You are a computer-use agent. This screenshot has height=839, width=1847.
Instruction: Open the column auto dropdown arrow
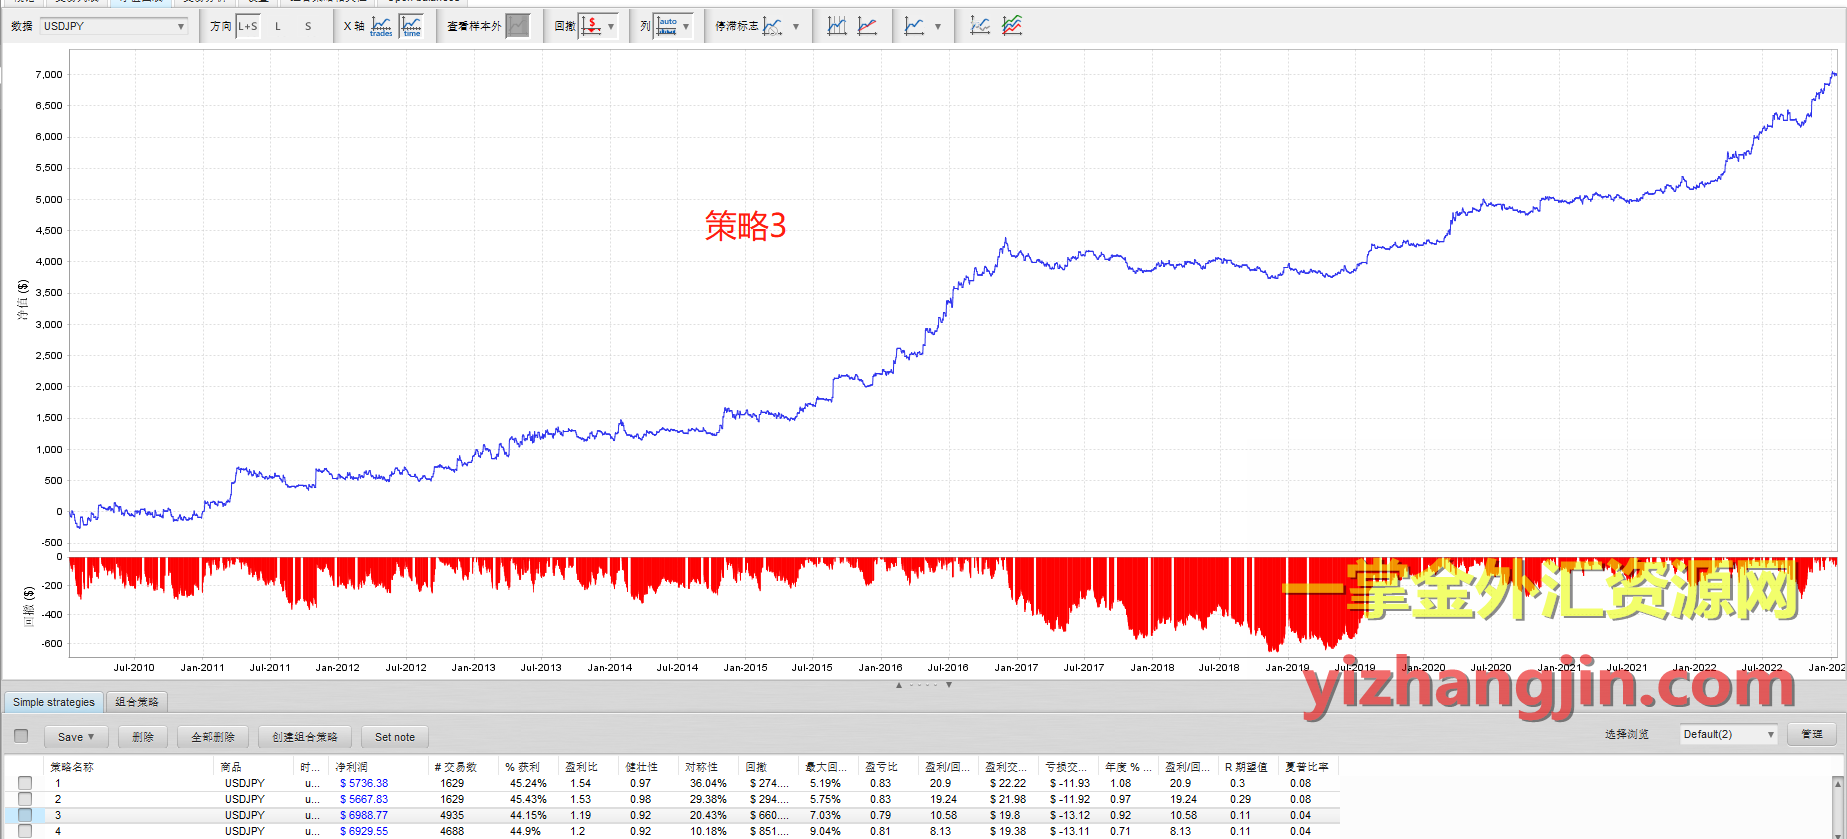[x=686, y=26]
